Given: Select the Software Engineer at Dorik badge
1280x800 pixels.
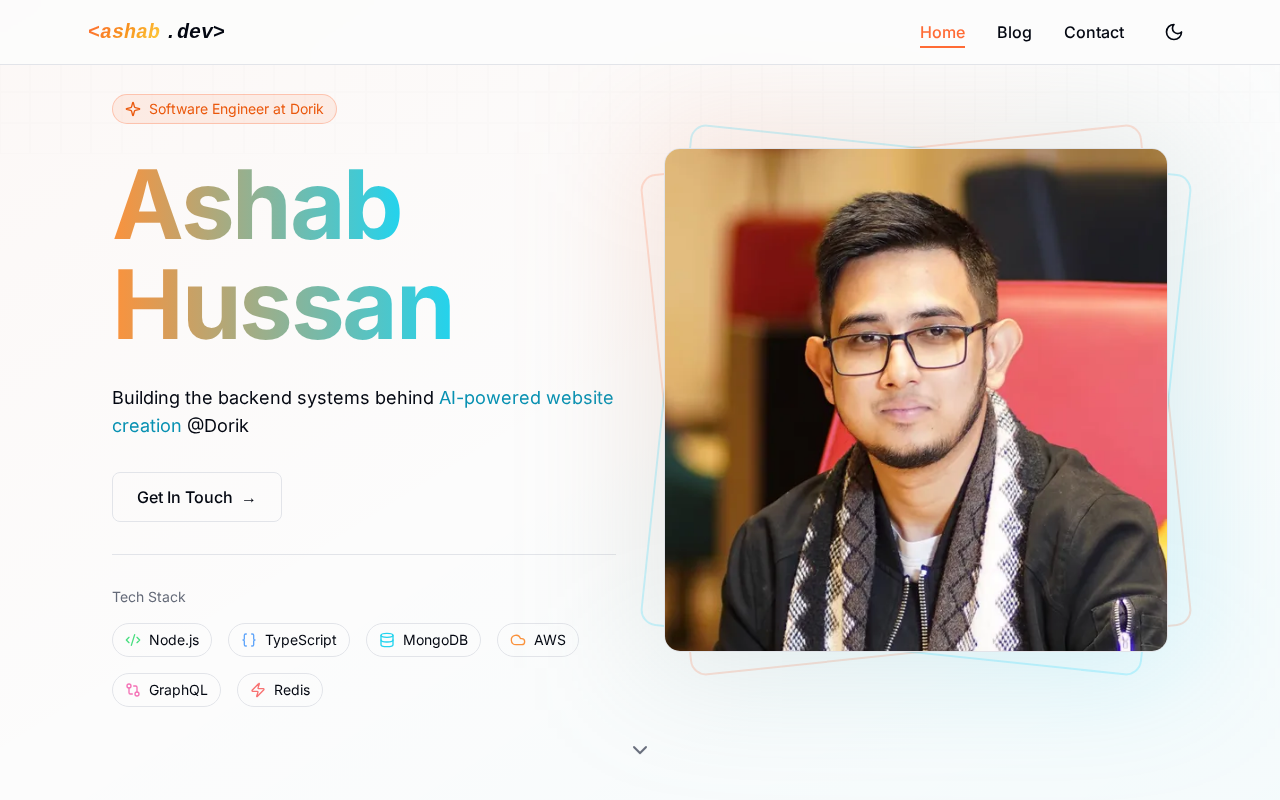Looking at the screenshot, I should [x=224, y=109].
